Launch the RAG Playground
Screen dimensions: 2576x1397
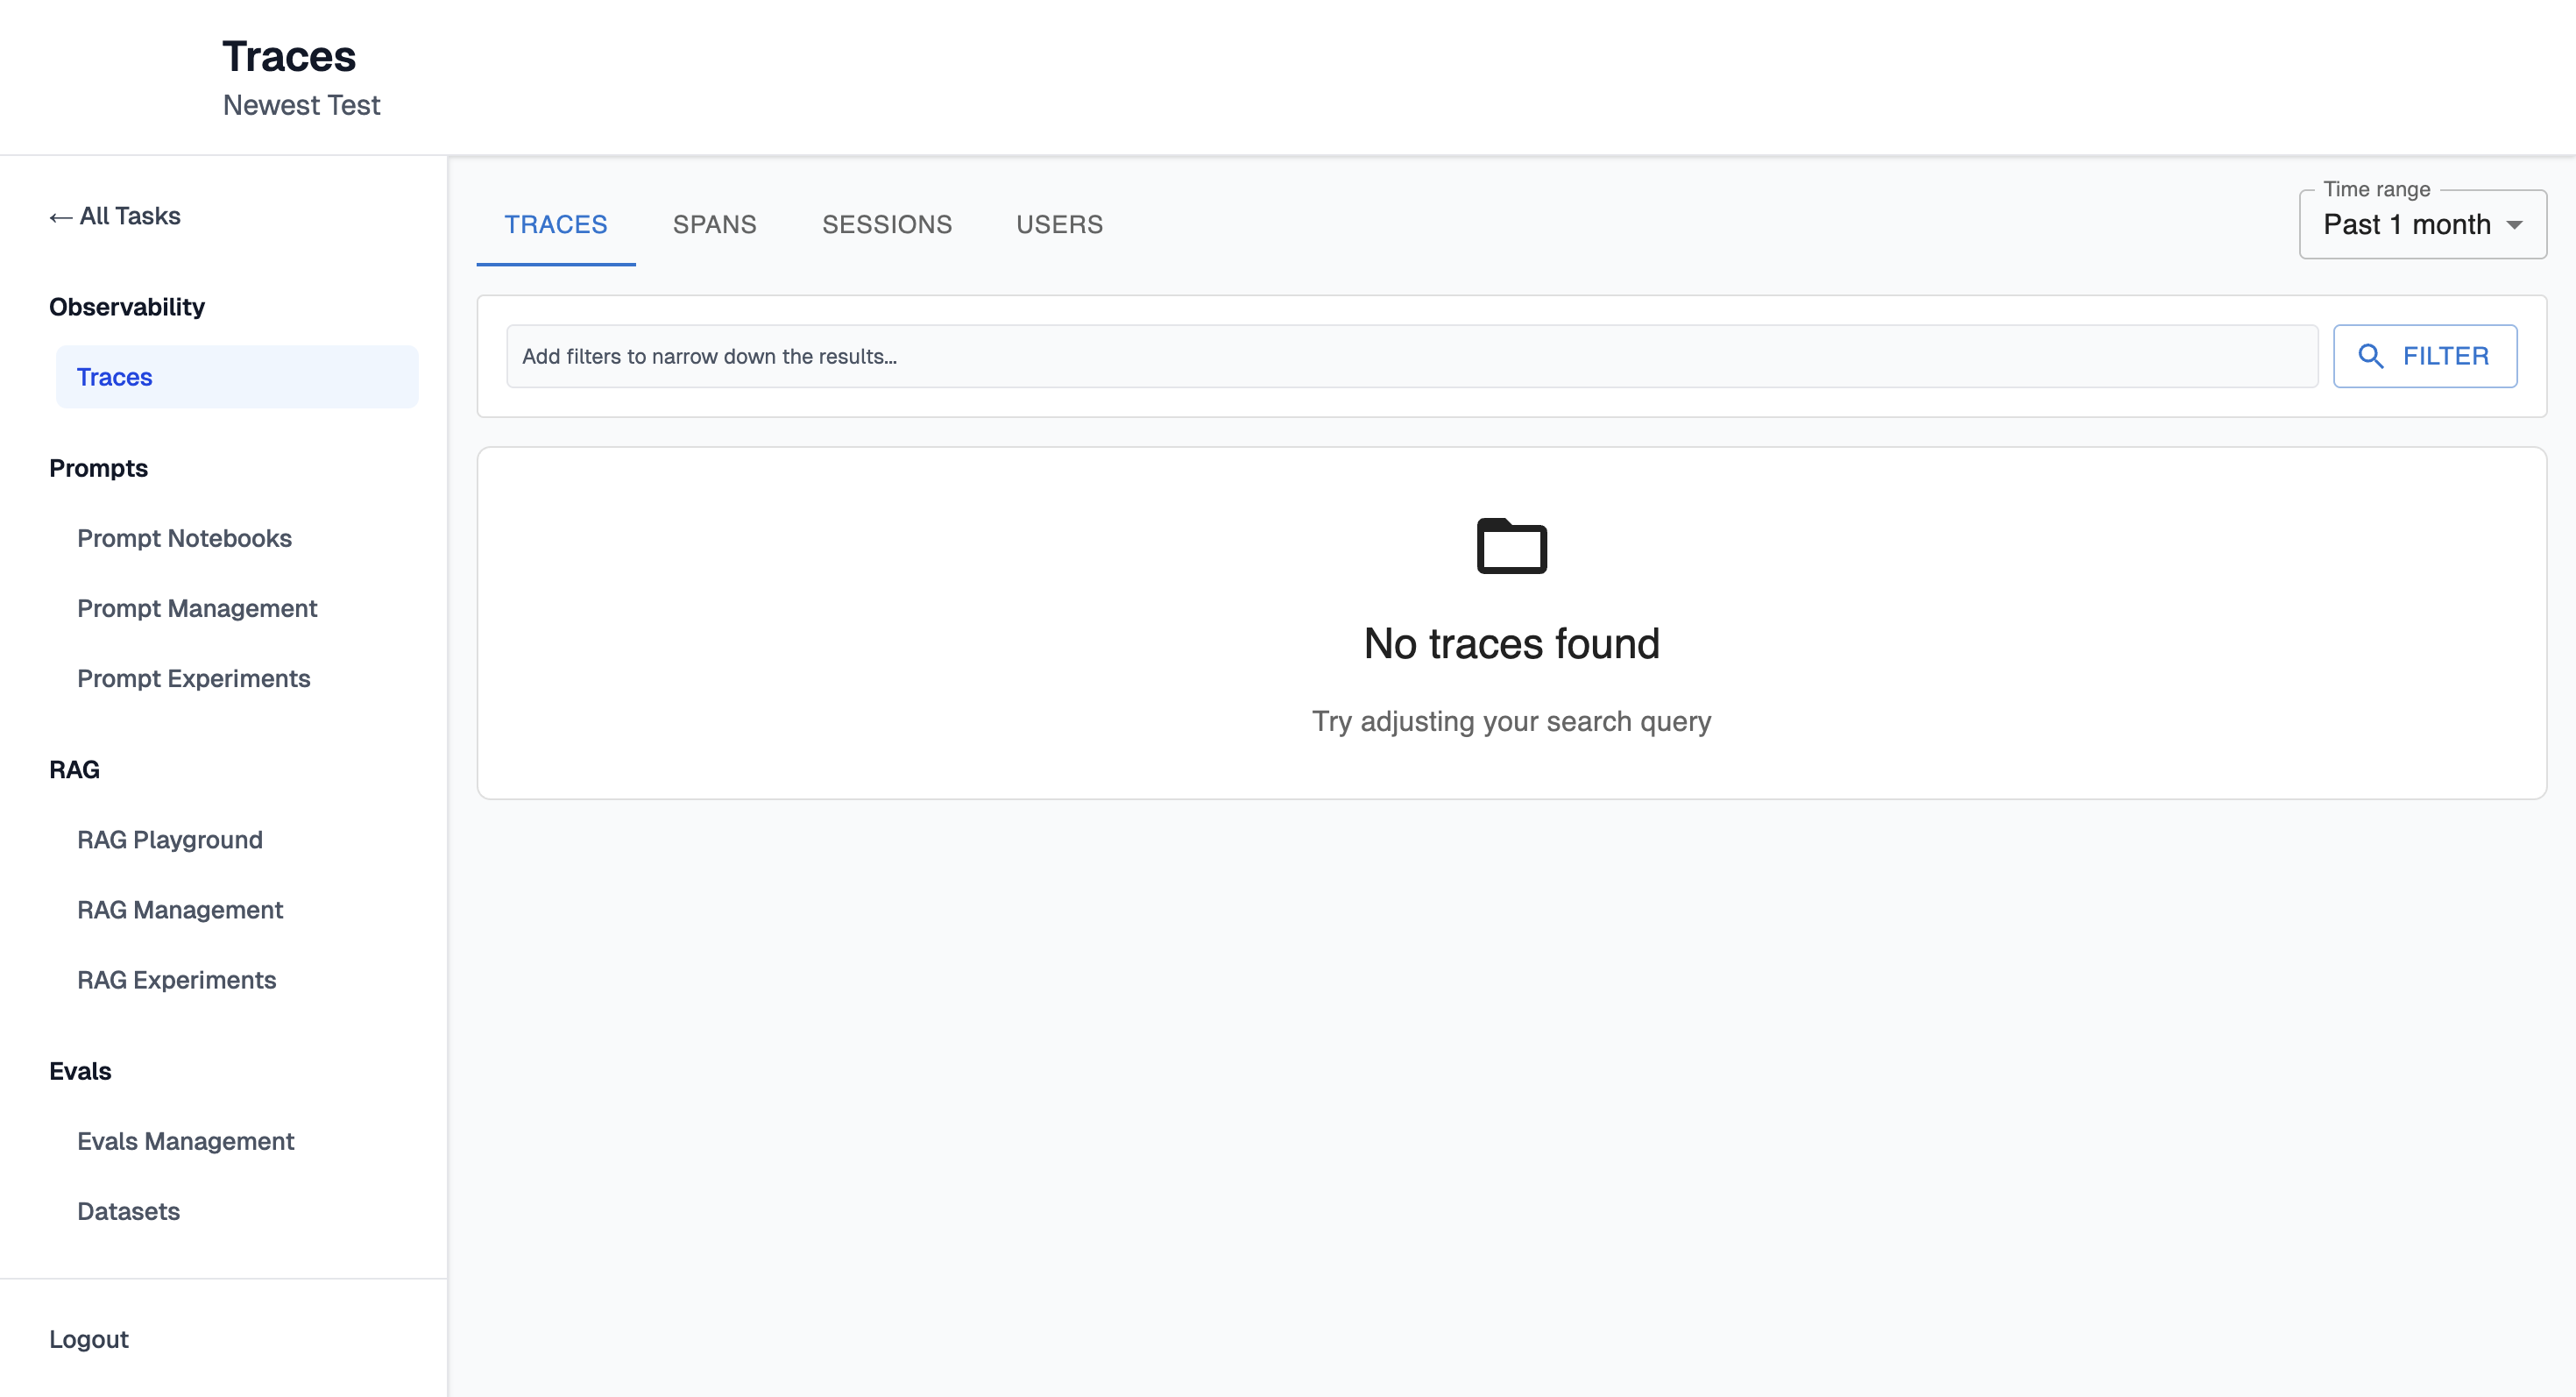point(170,840)
